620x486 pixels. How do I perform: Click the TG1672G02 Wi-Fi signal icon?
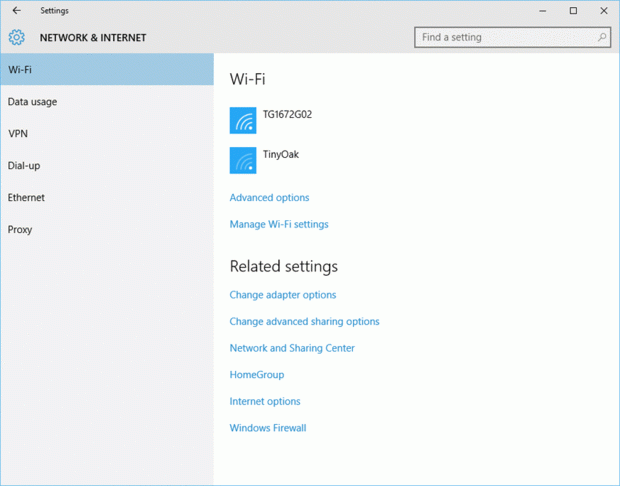click(243, 120)
